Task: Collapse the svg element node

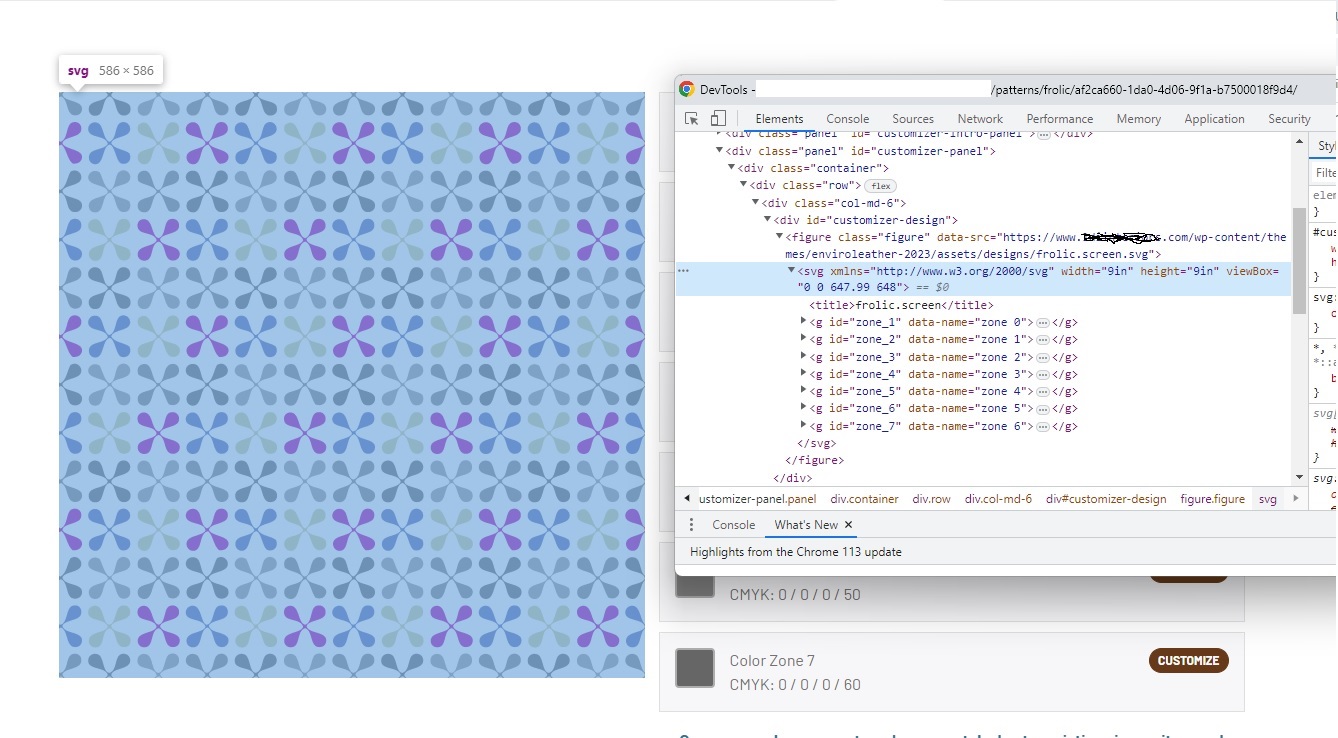Action: [x=791, y=270]
